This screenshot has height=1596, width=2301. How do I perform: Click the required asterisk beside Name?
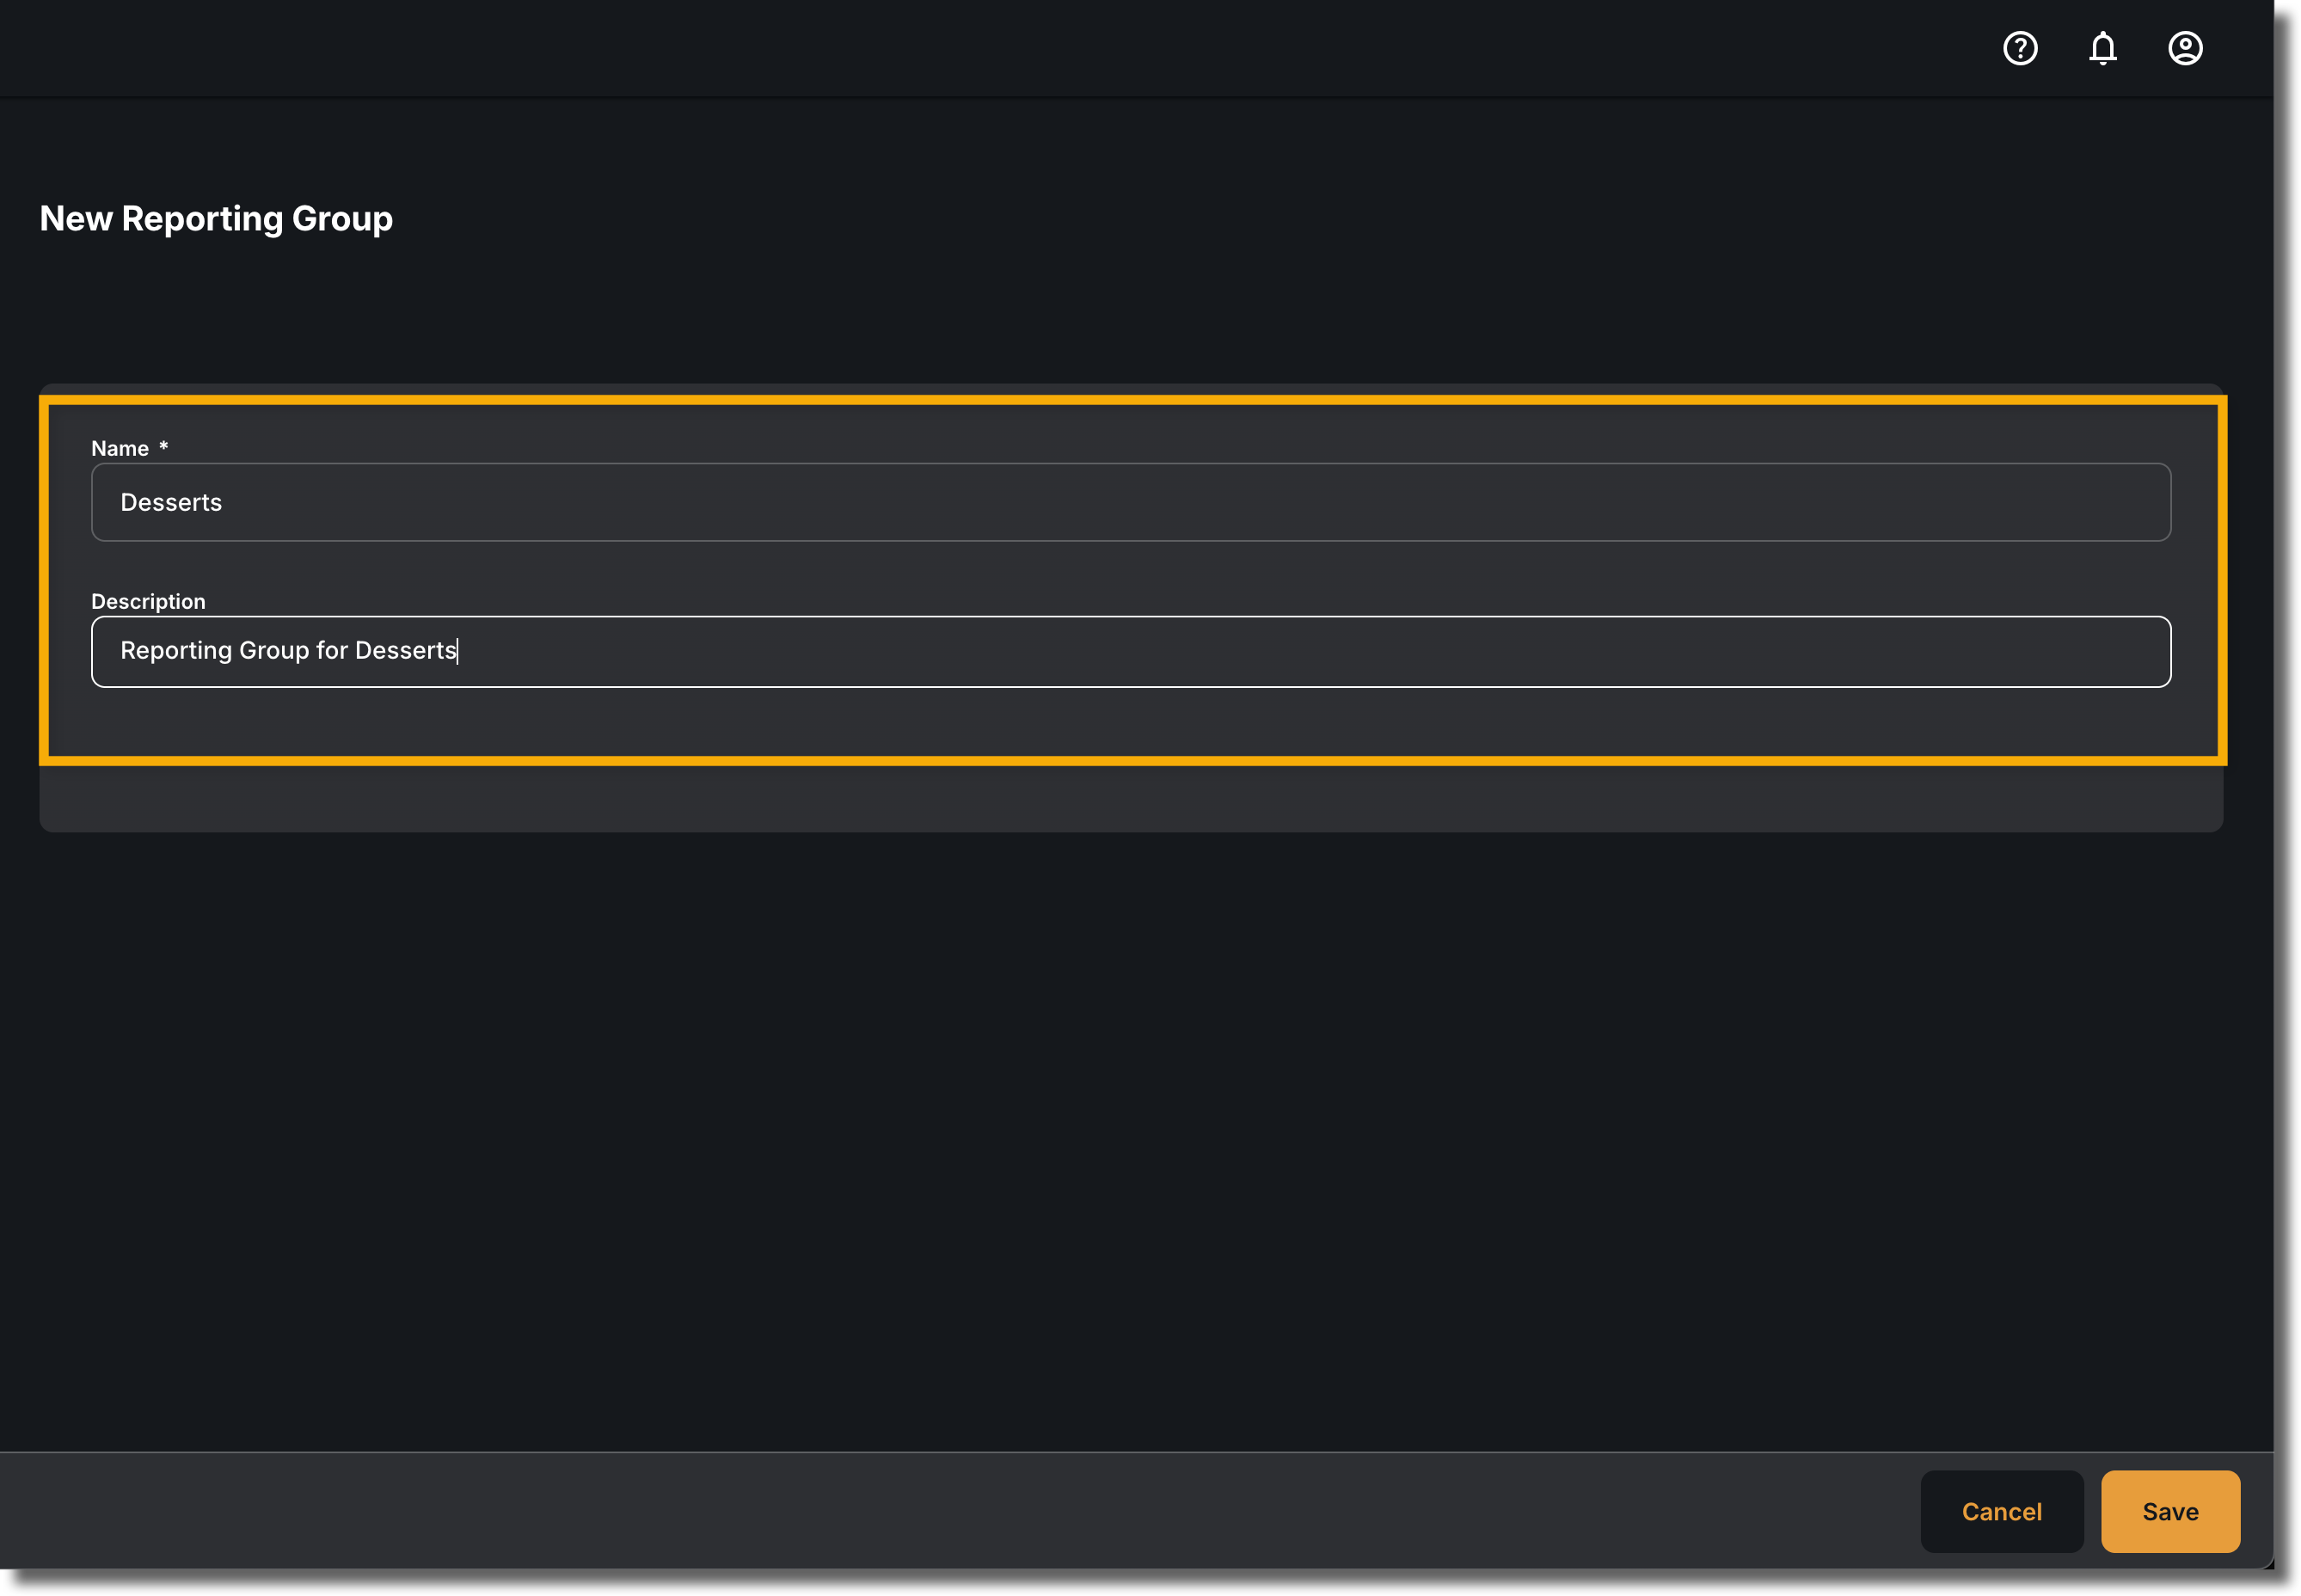(163, 446)
